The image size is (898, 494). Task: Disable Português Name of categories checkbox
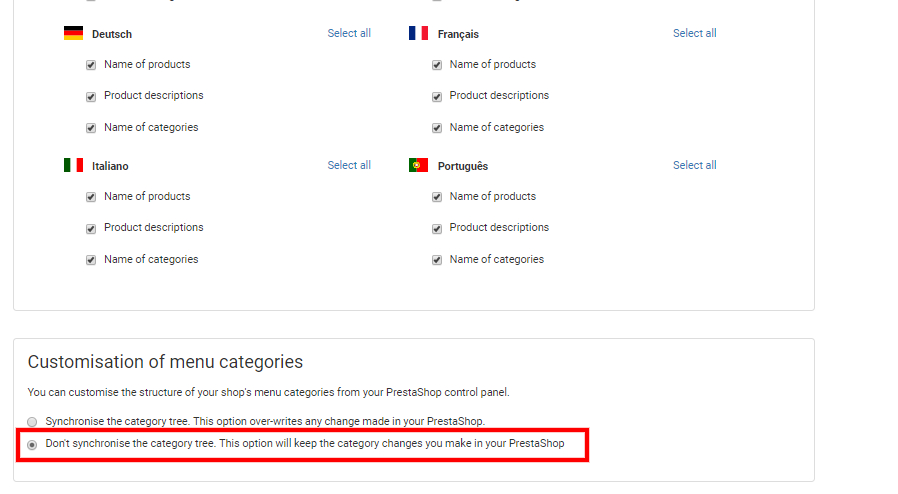(x=437, y=260)
